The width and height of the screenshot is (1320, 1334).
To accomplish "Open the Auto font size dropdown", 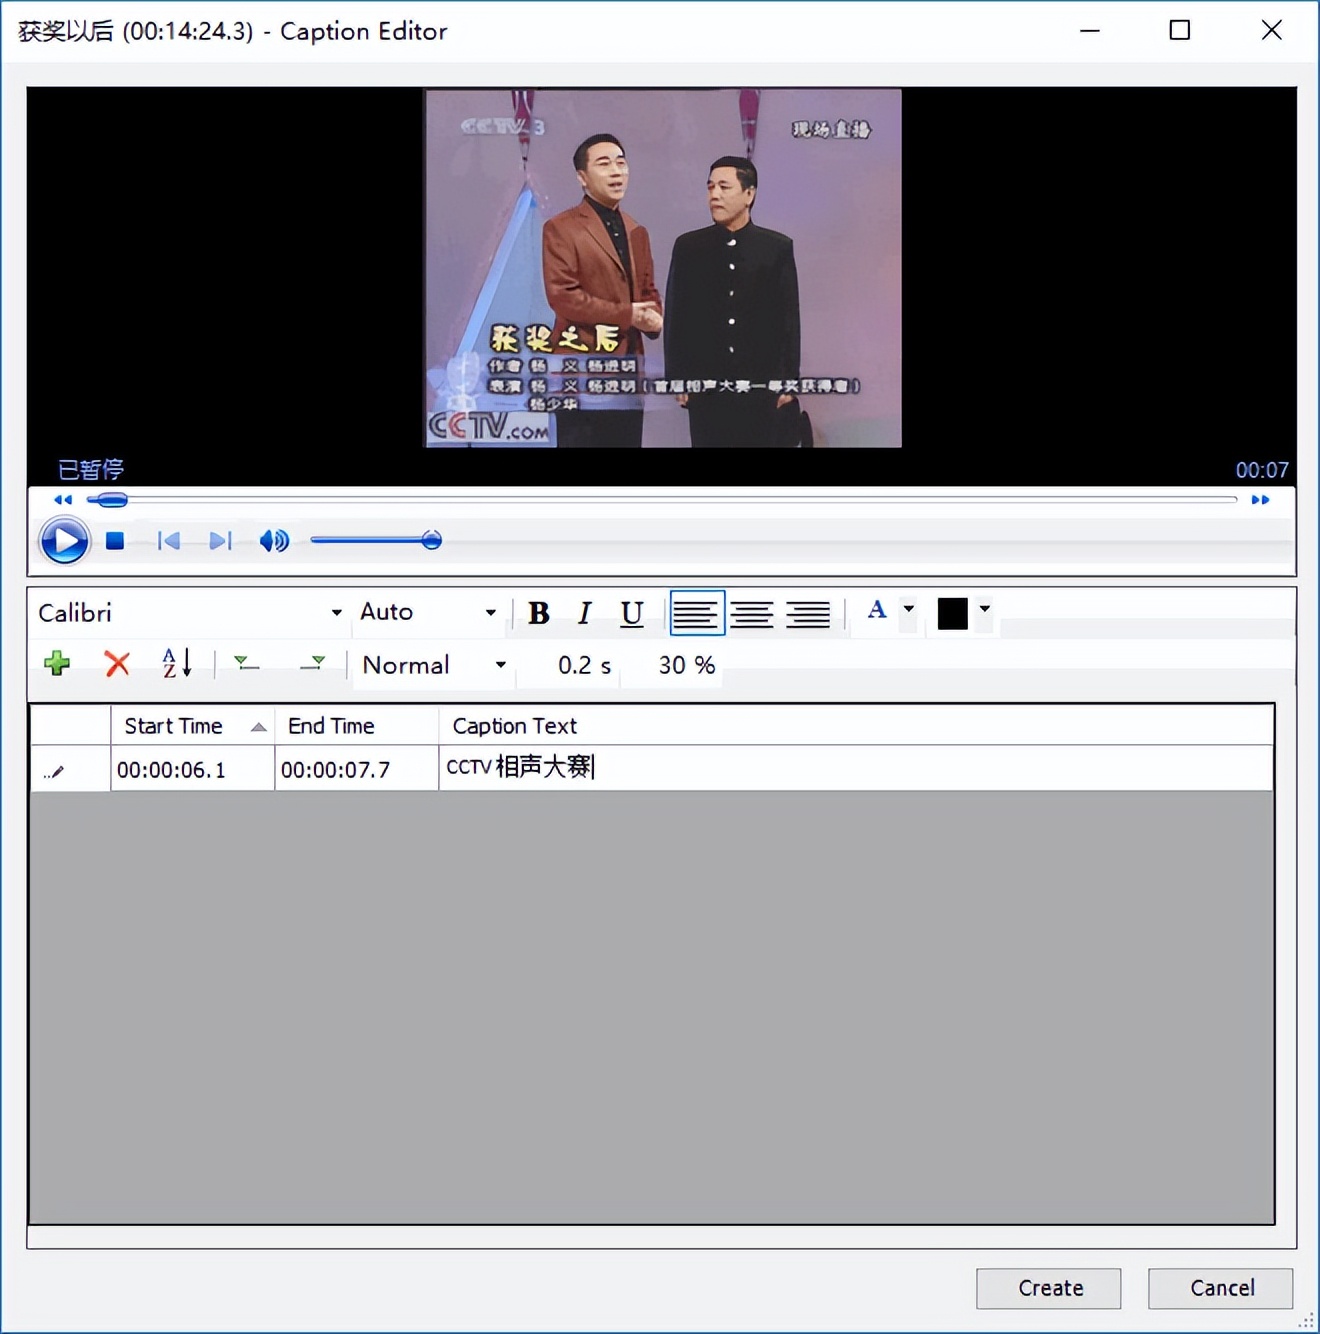I will click(x=428, y=612).
